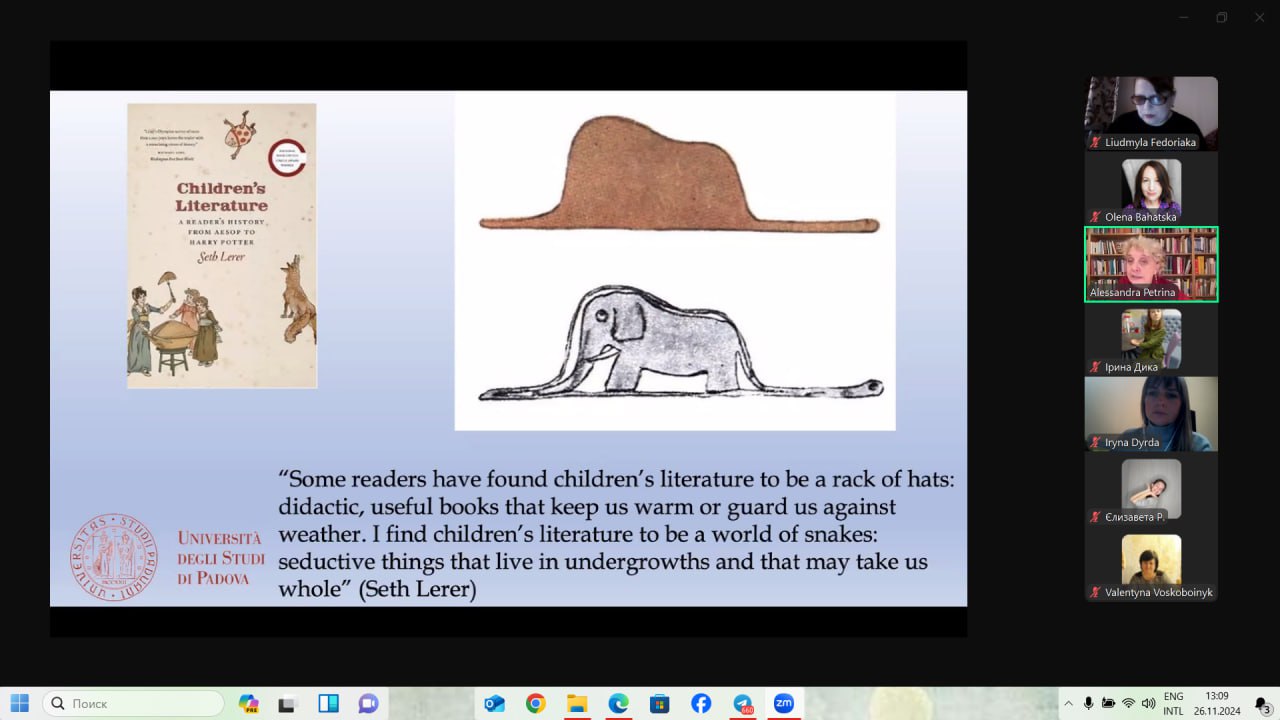1280x720 pixels.
Task: Open the Copilot icon in the taskbar
Action: point(249,703)
